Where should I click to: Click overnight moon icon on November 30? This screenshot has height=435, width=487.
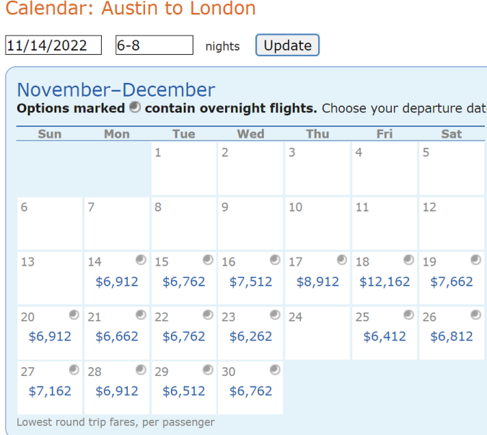coord(275,370)
